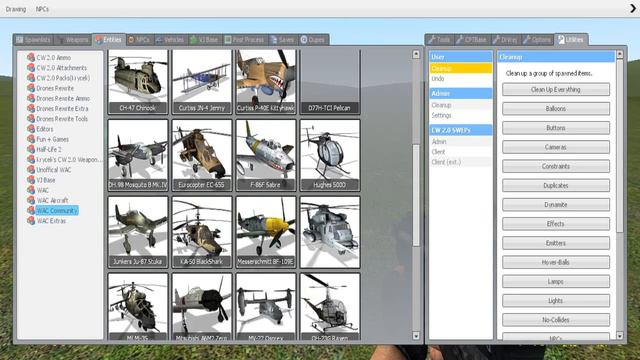Spawn the OH-23G Raven helicopter
Image resolution: width=640 pixels, height=360 pixels.
[x=330, y=307]
